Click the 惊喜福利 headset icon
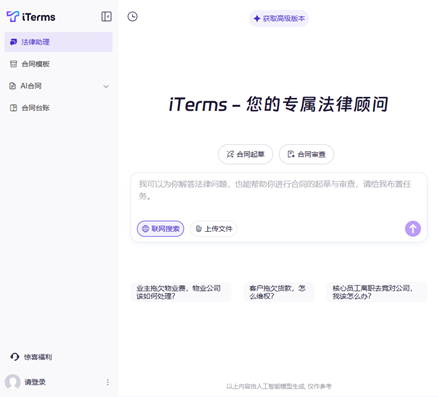 click(15, 357)
